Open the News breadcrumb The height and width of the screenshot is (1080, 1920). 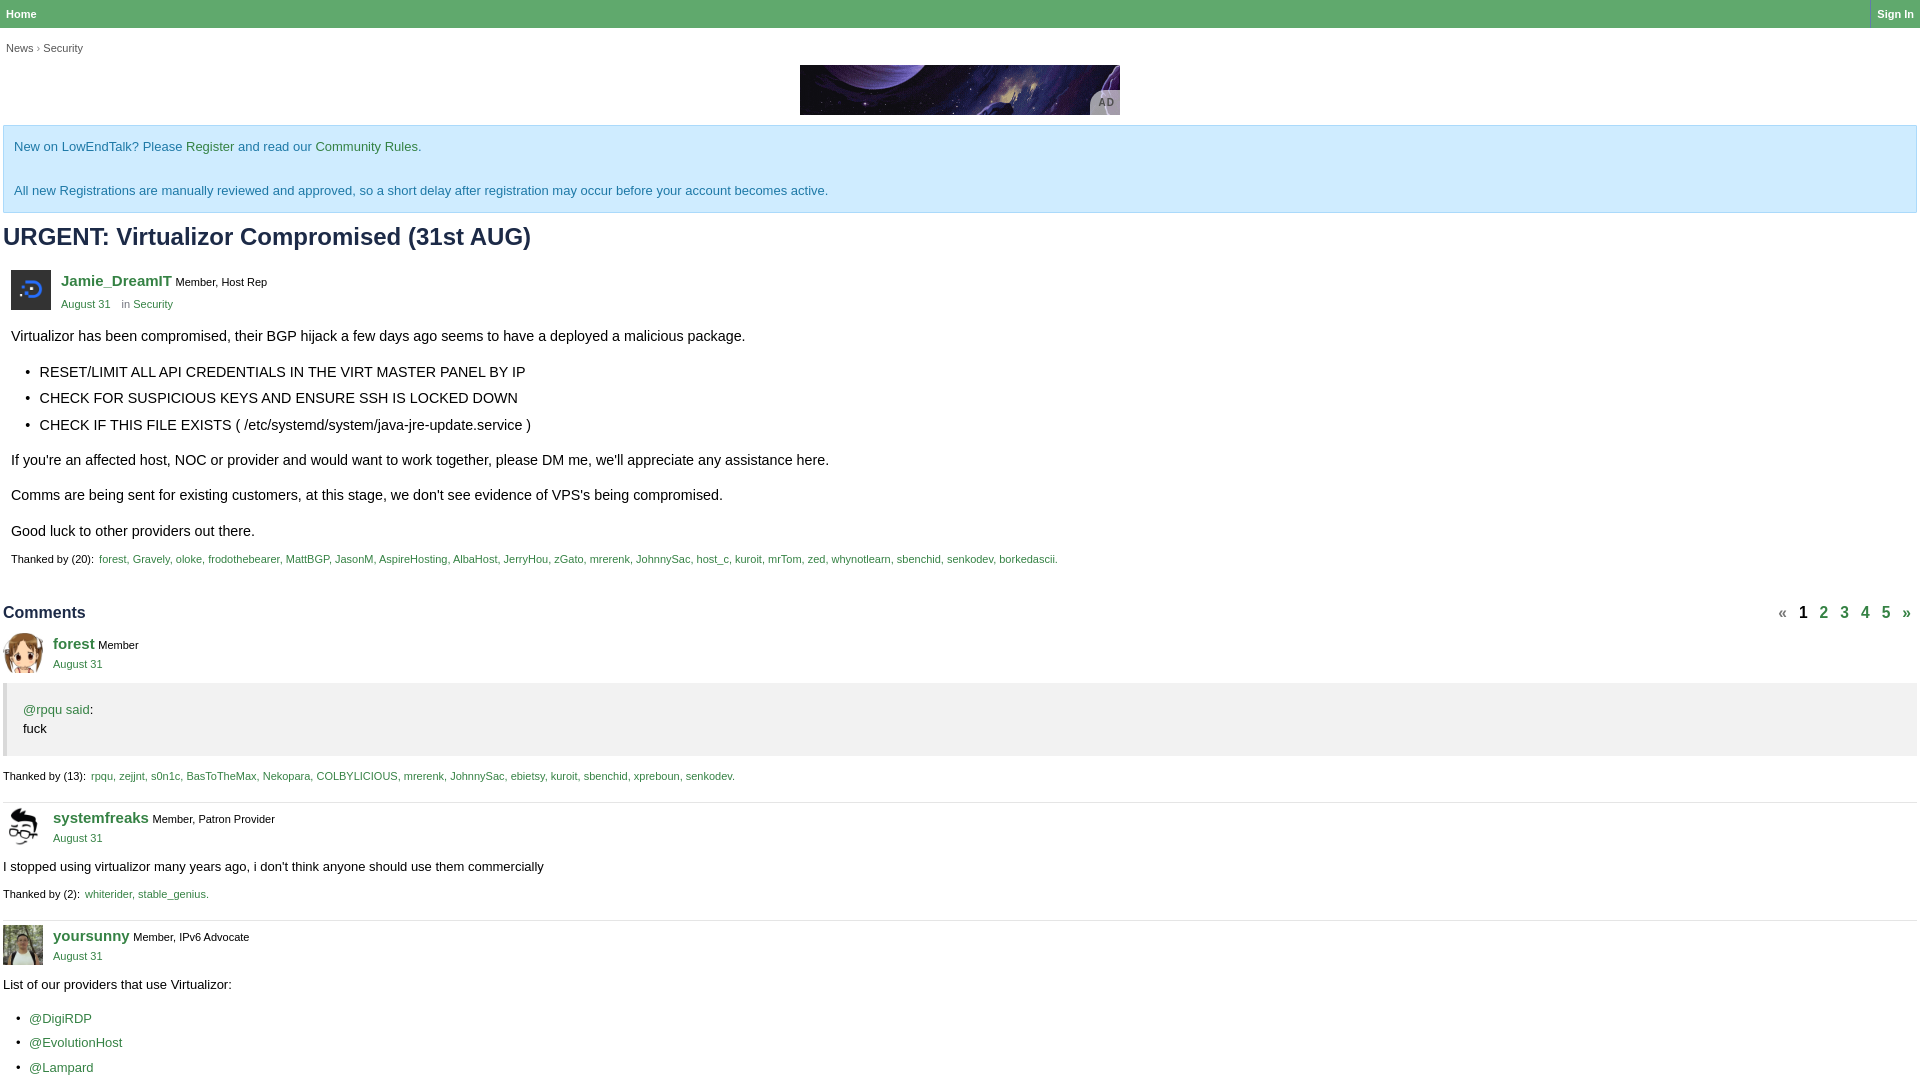pos(19,48)
